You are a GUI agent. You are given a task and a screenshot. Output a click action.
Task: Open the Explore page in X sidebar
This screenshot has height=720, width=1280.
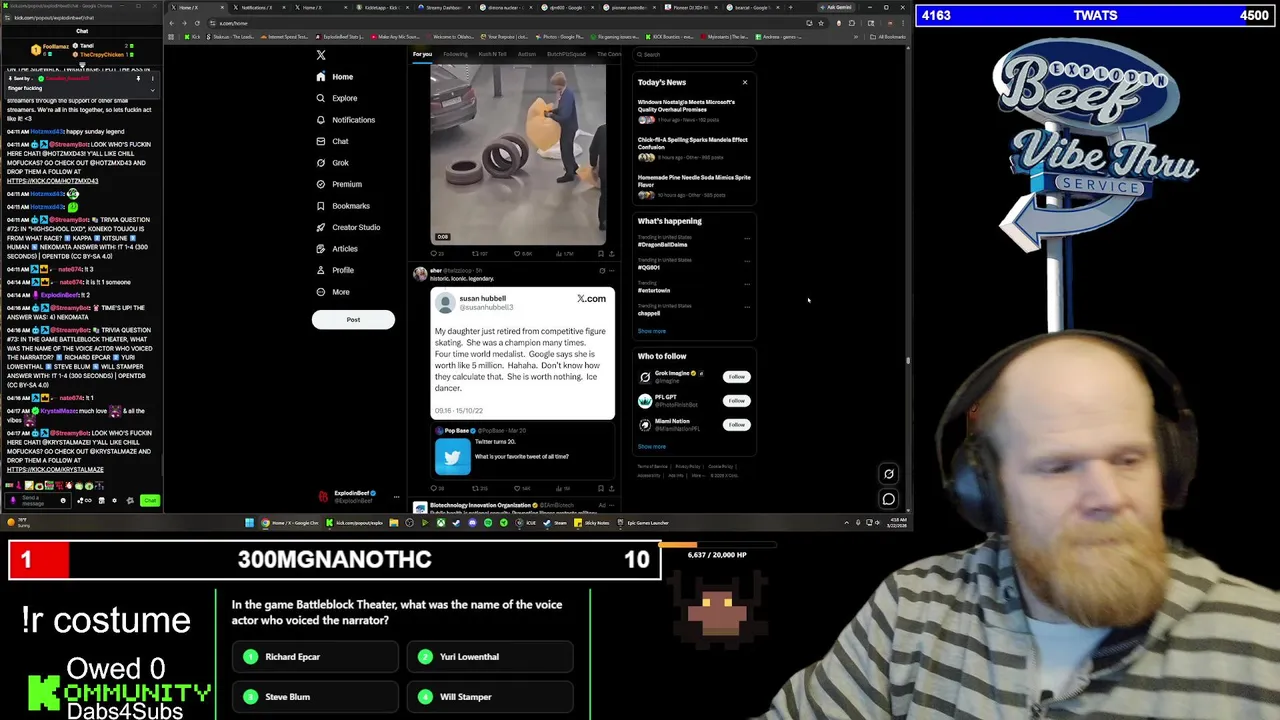[x=336, y=98]
